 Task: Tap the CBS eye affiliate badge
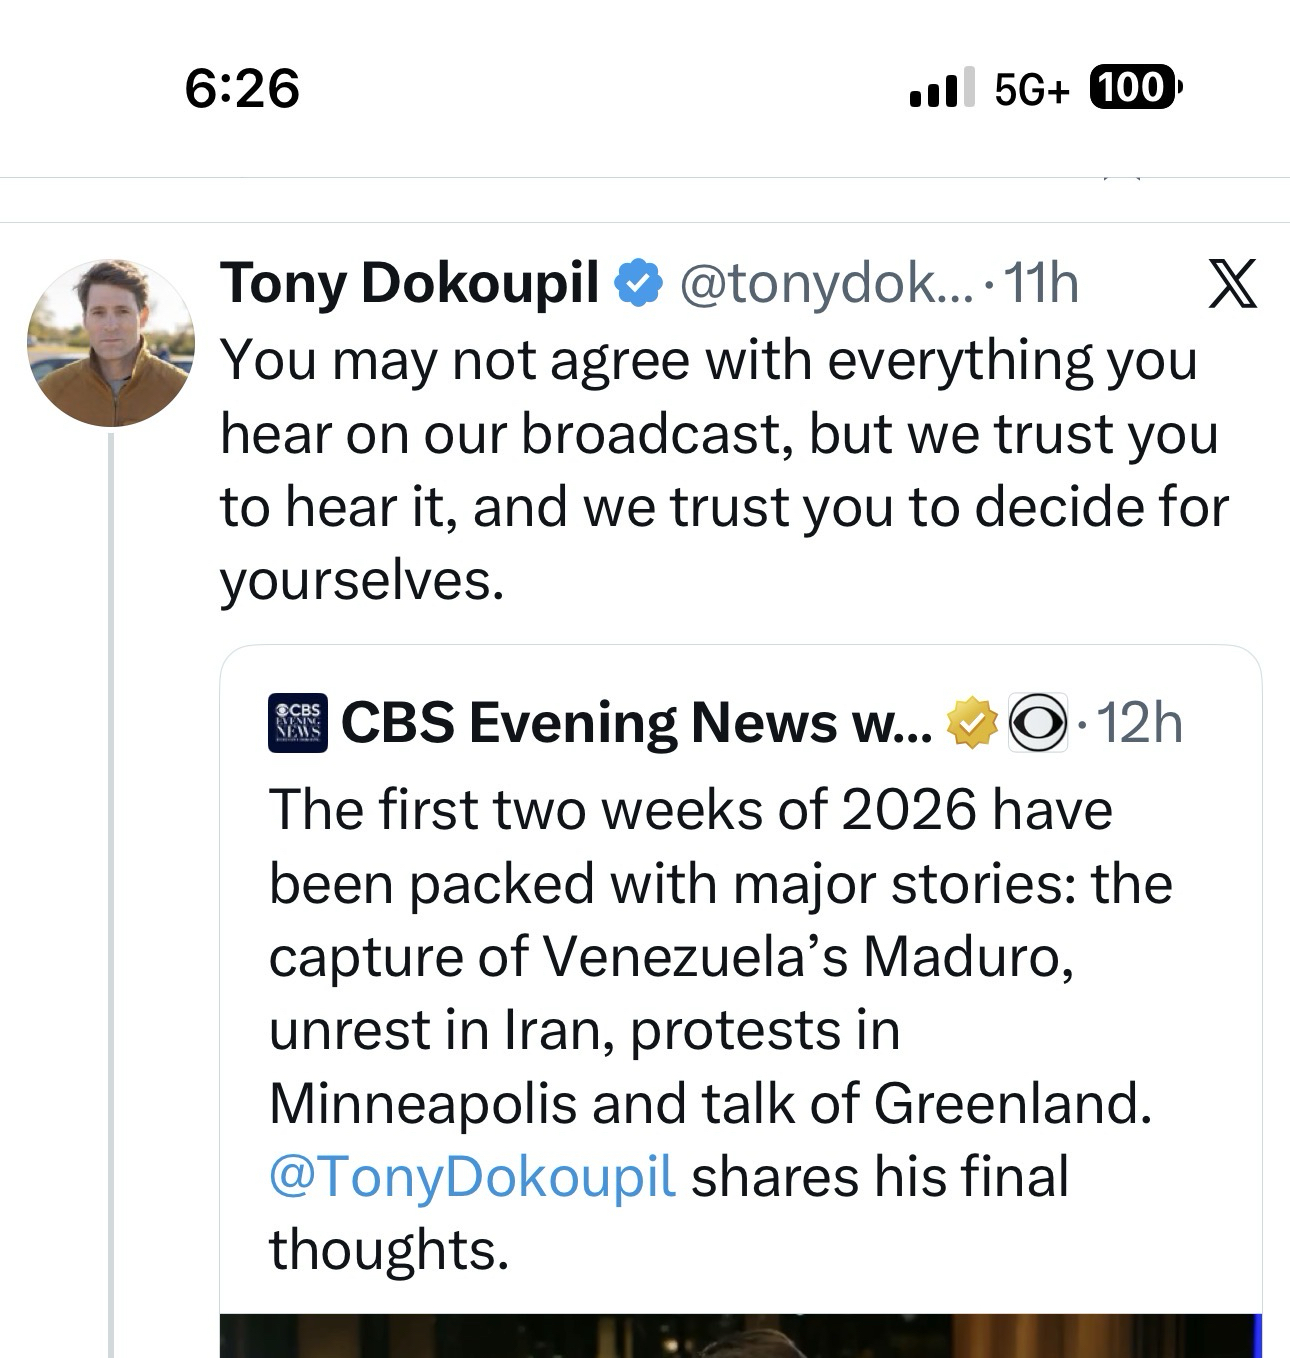tap(1038, 722)
